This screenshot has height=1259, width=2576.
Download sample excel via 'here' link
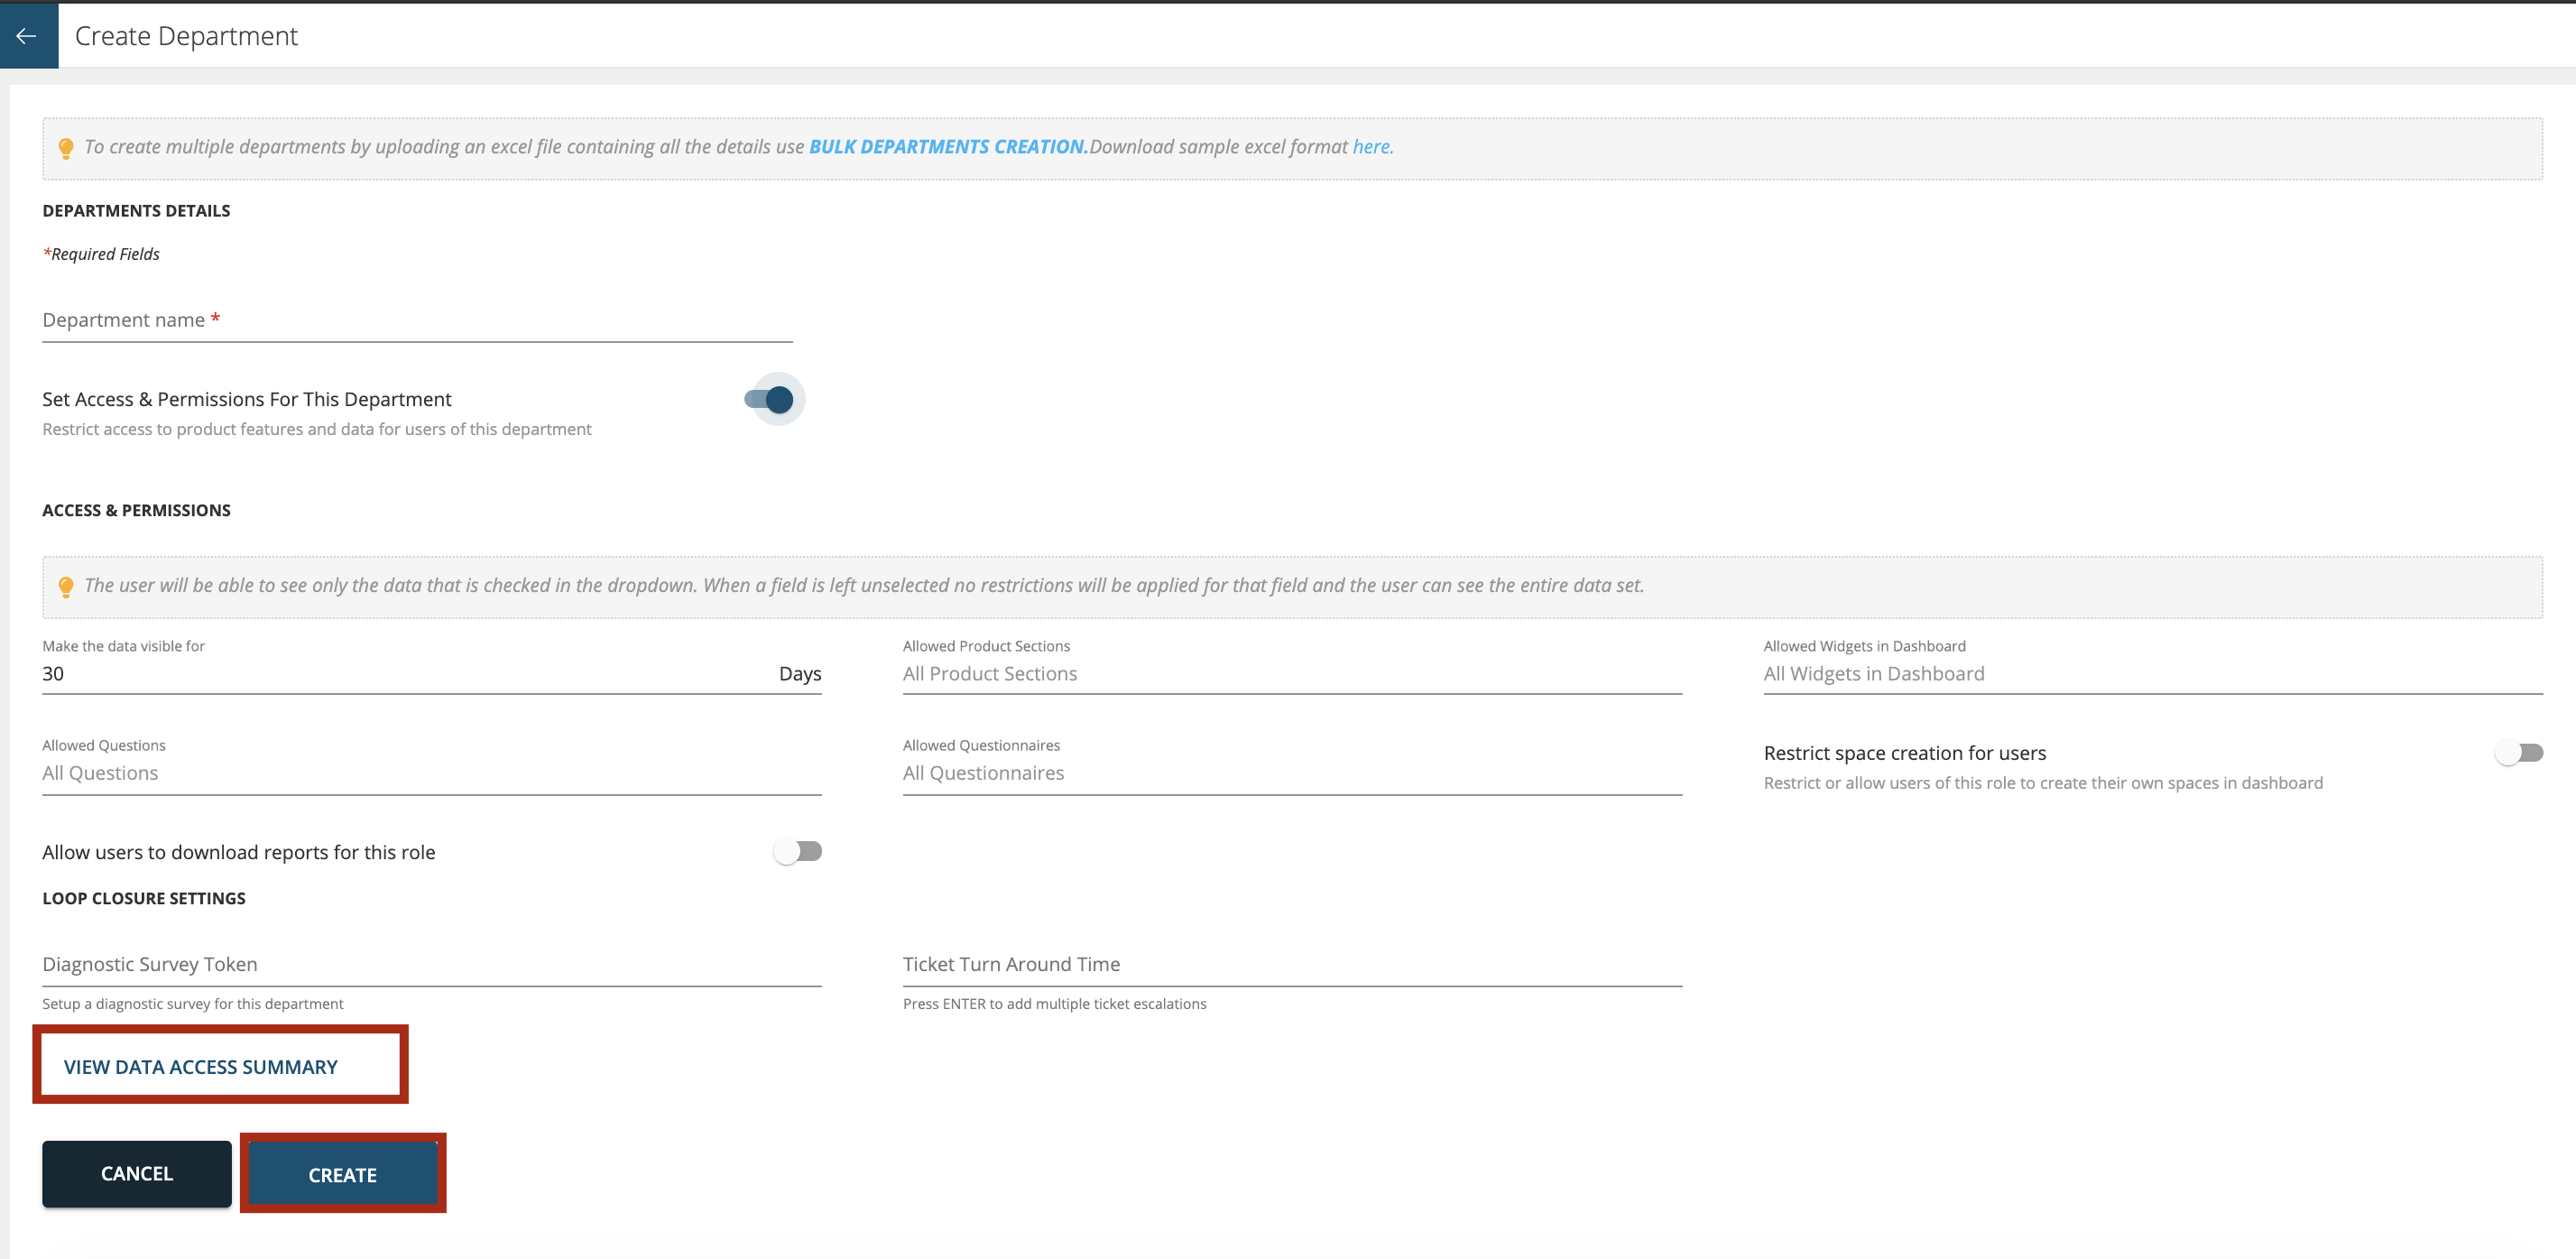(x=1372, y=147)
